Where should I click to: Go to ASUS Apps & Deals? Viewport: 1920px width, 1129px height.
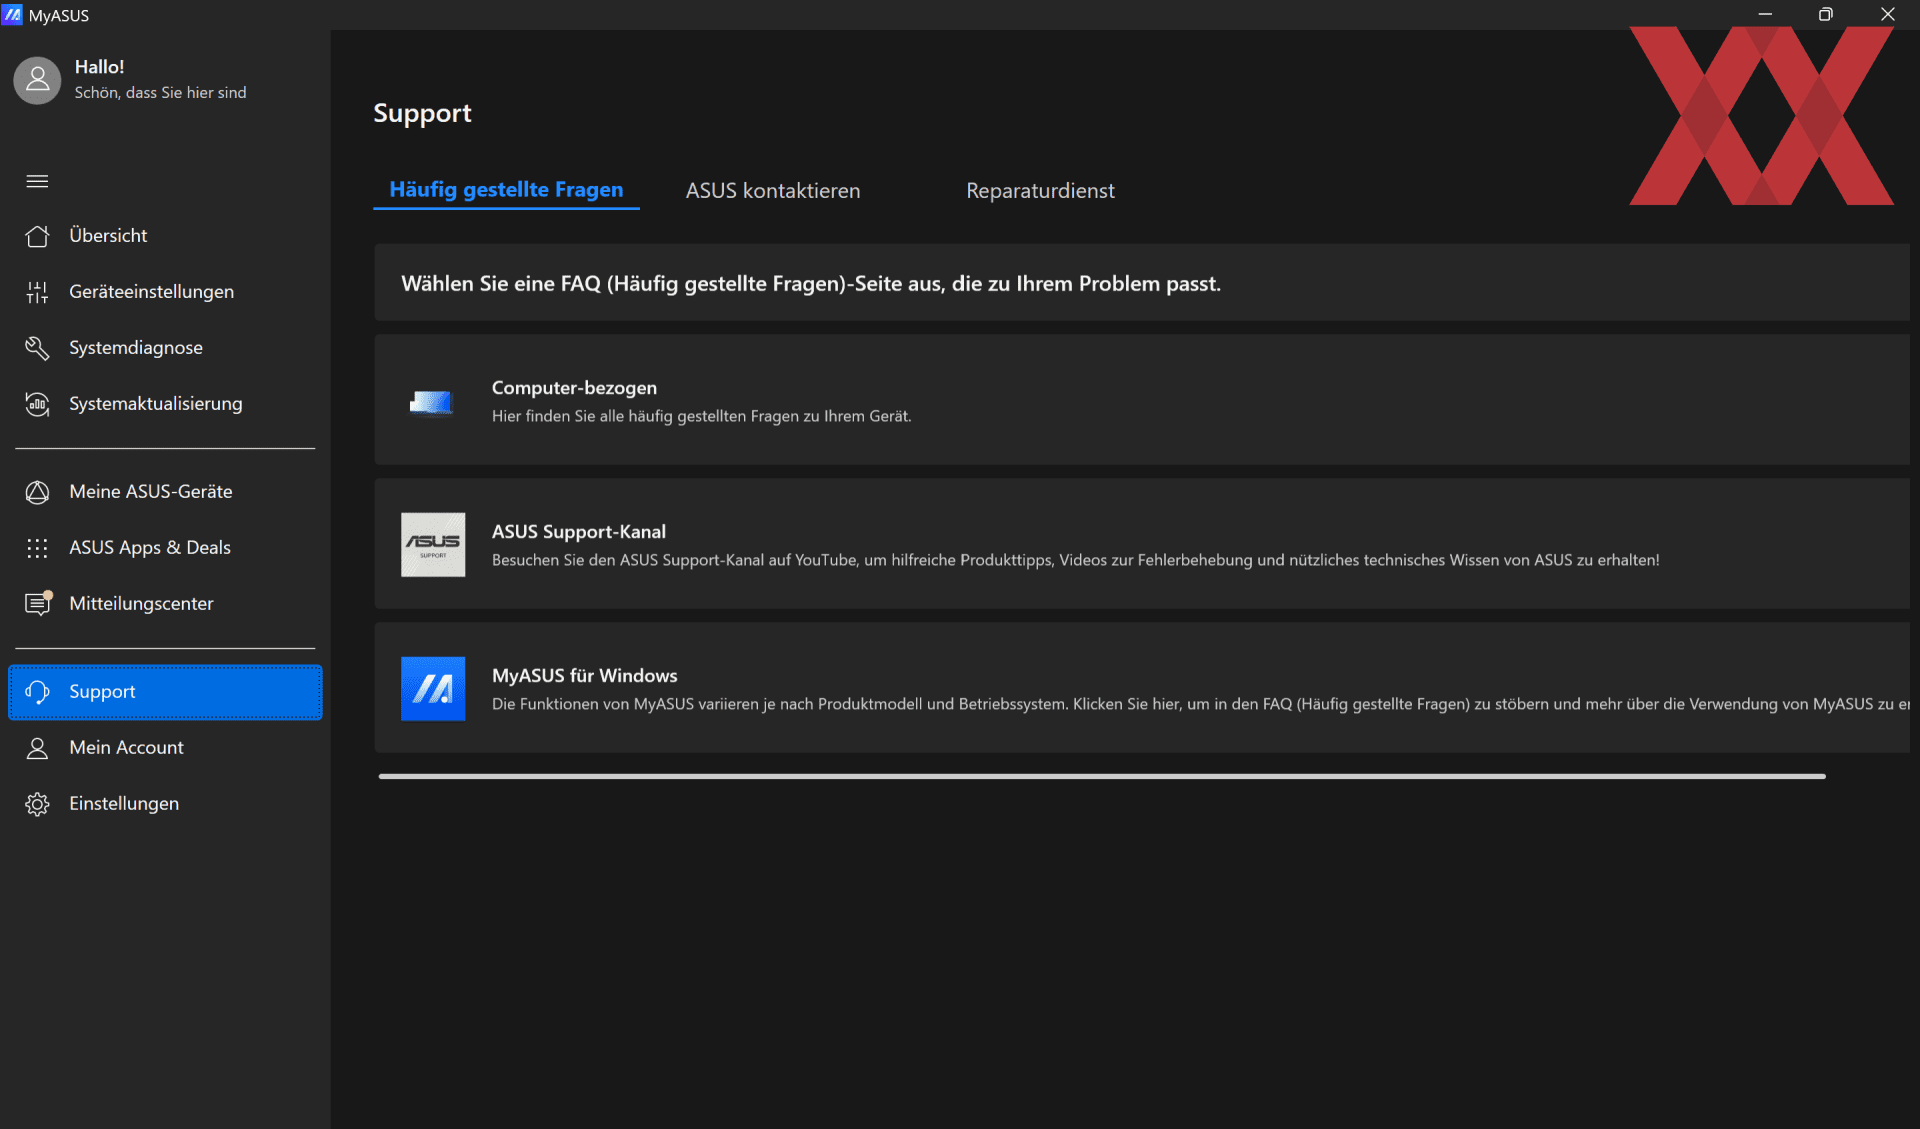coord(165,548)
